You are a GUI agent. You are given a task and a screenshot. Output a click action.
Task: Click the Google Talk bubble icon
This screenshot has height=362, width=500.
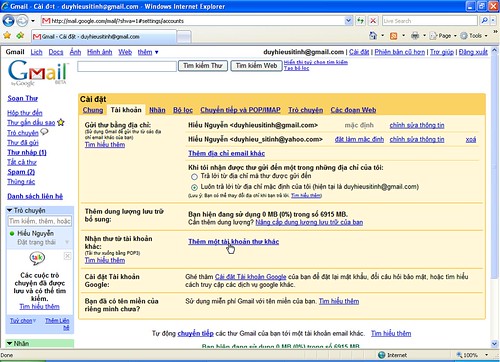37,257
